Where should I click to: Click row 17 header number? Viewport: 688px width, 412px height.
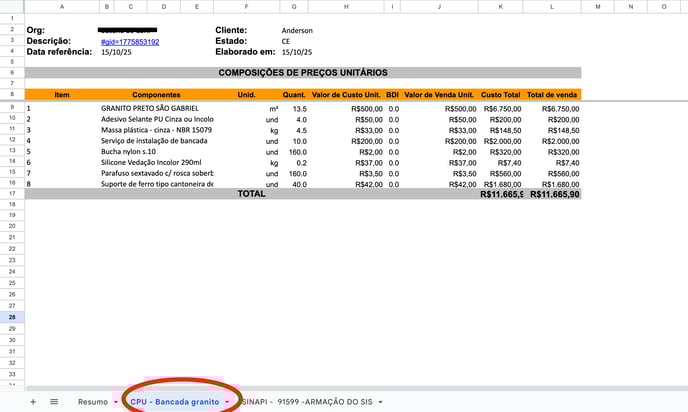(x=11, y=193)
